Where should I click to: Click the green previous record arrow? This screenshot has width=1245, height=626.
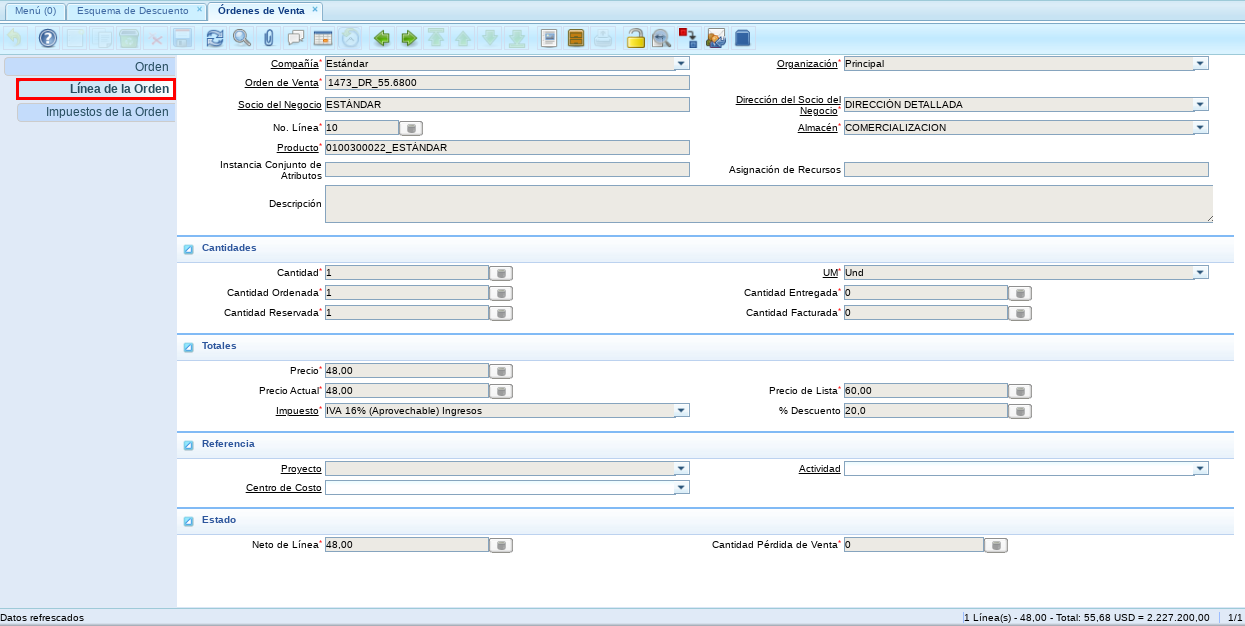click(x=381, y=39)
